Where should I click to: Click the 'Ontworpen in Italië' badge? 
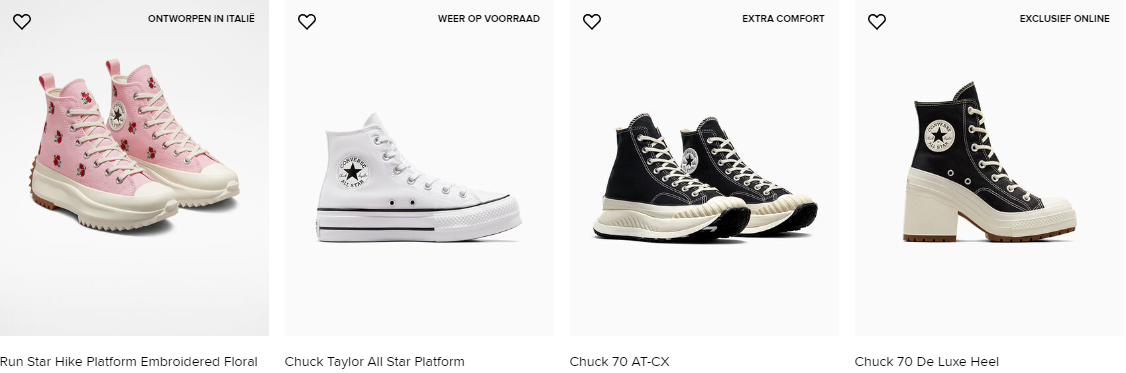(x=201, y=19)
